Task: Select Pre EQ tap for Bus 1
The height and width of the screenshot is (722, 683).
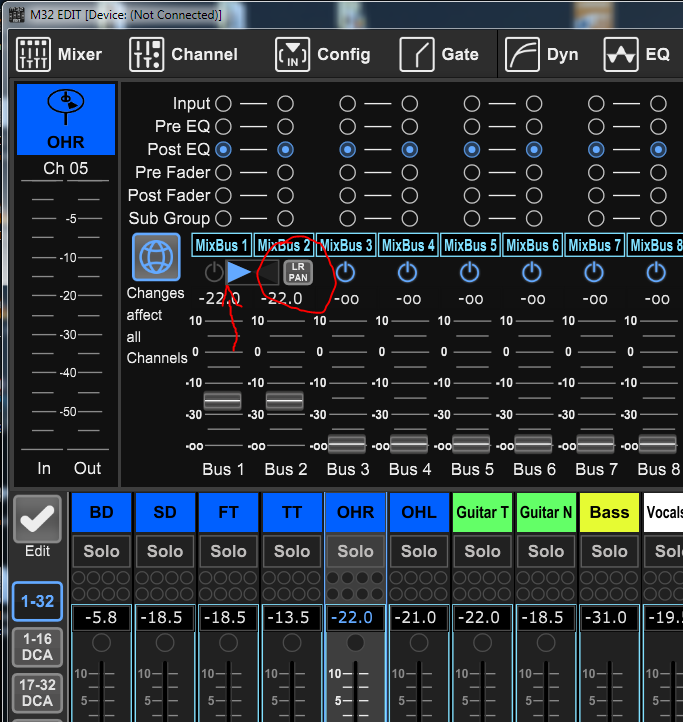Action: pos(223,127)
